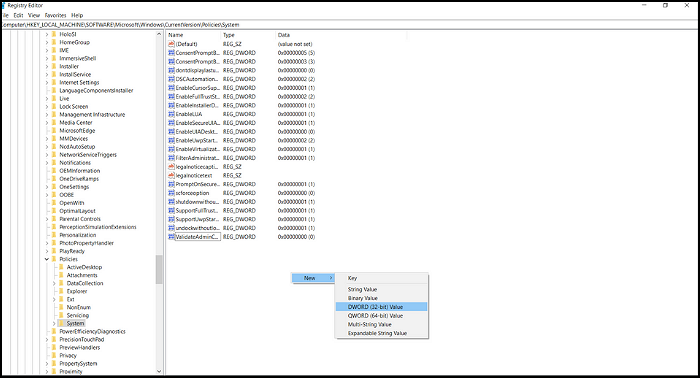Select the ActiveDesktop key

point(84,267)
